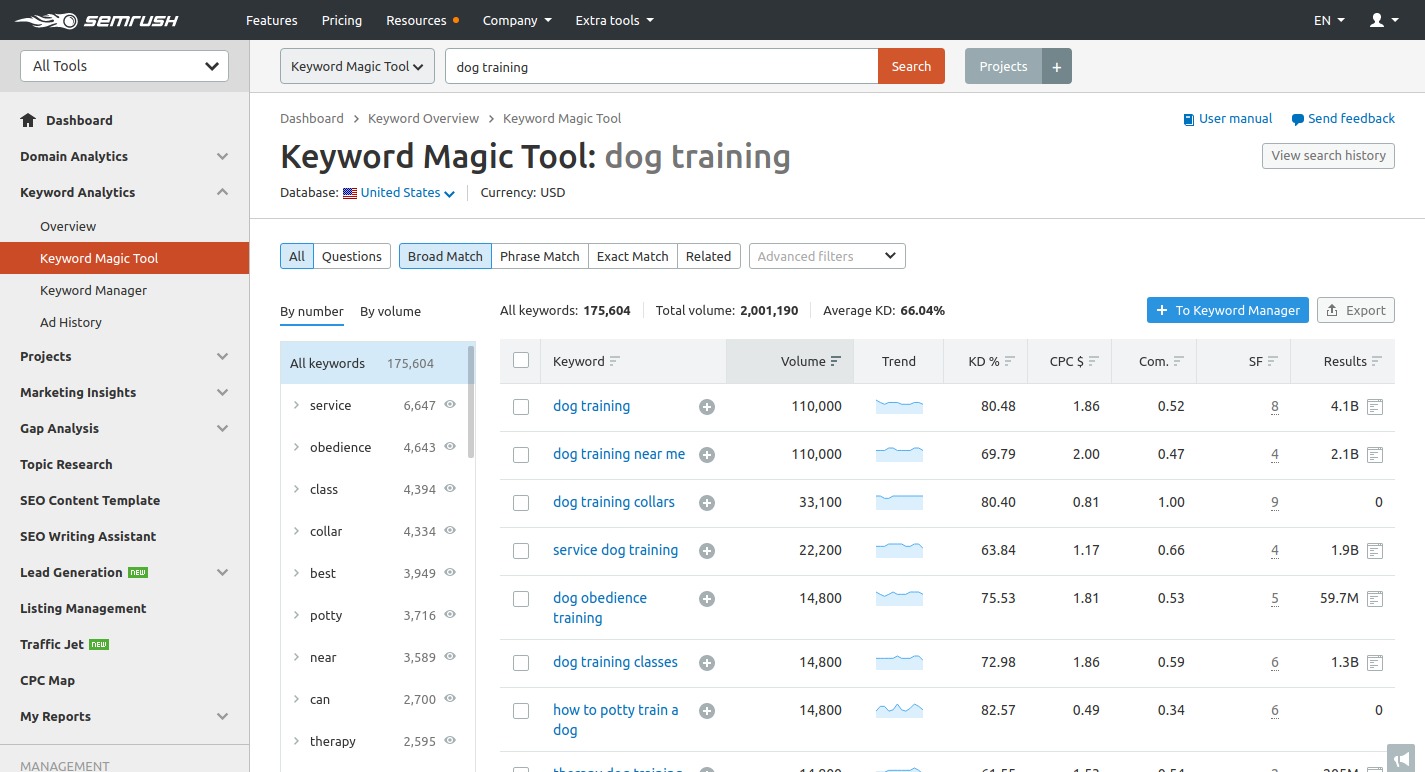This screenshot has width=1425, height=772.
Task: Check the box for 'dog training collars'
Action: click(521, 503)
